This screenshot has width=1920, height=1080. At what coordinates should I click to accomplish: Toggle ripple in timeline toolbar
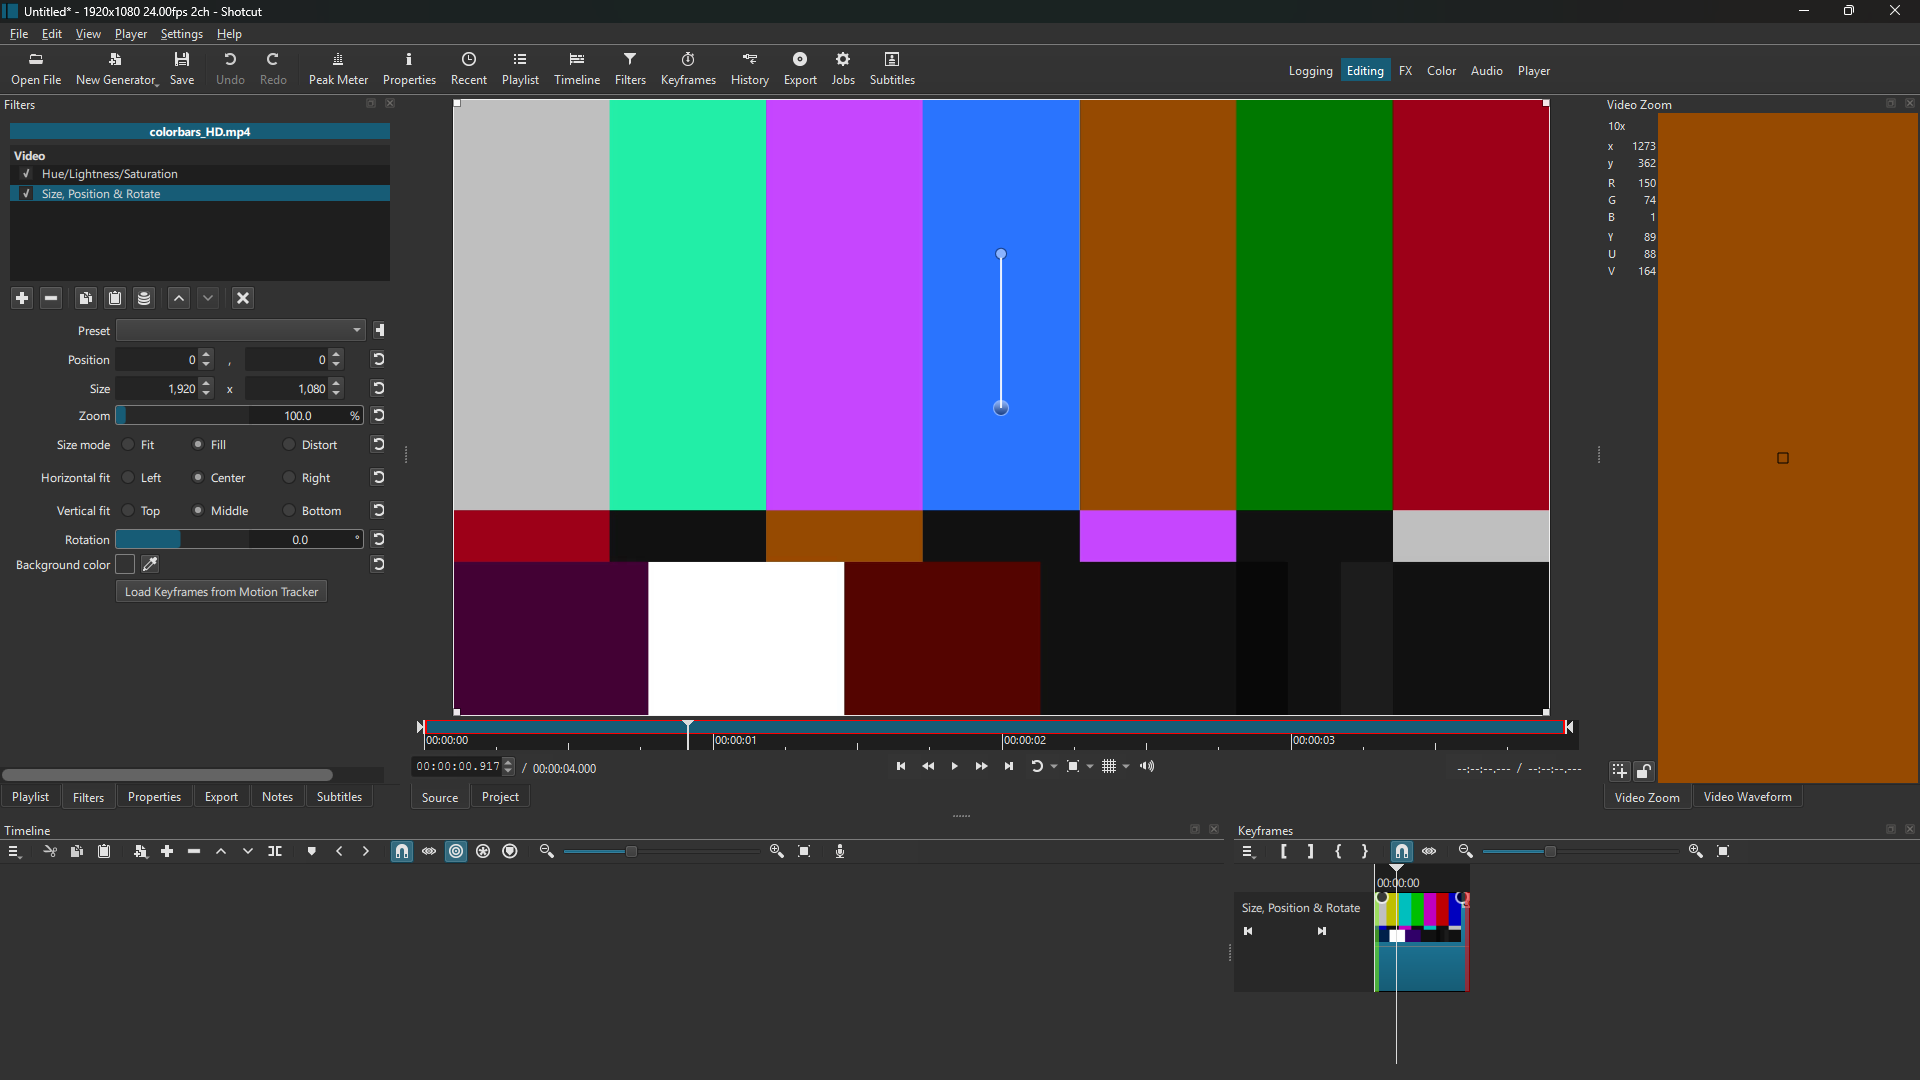[x=456, y=851]
